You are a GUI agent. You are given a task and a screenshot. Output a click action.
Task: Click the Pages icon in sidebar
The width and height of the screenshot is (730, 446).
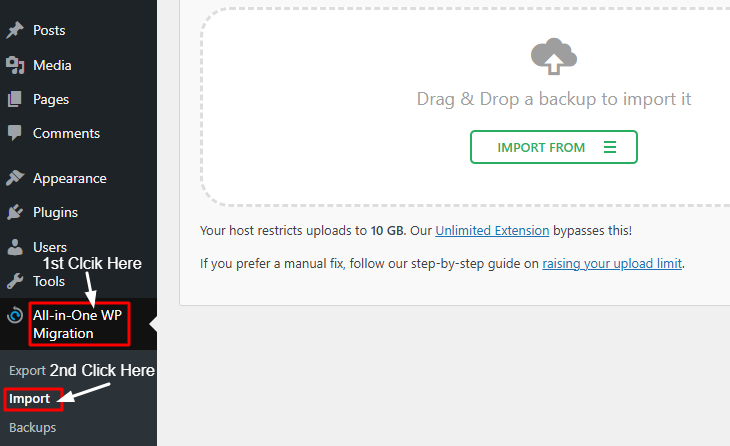point(15,99)
